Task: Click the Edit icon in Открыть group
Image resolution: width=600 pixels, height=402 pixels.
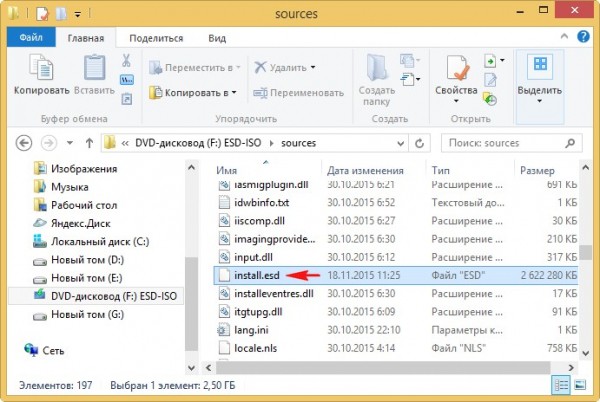Action: click(490, 80)
